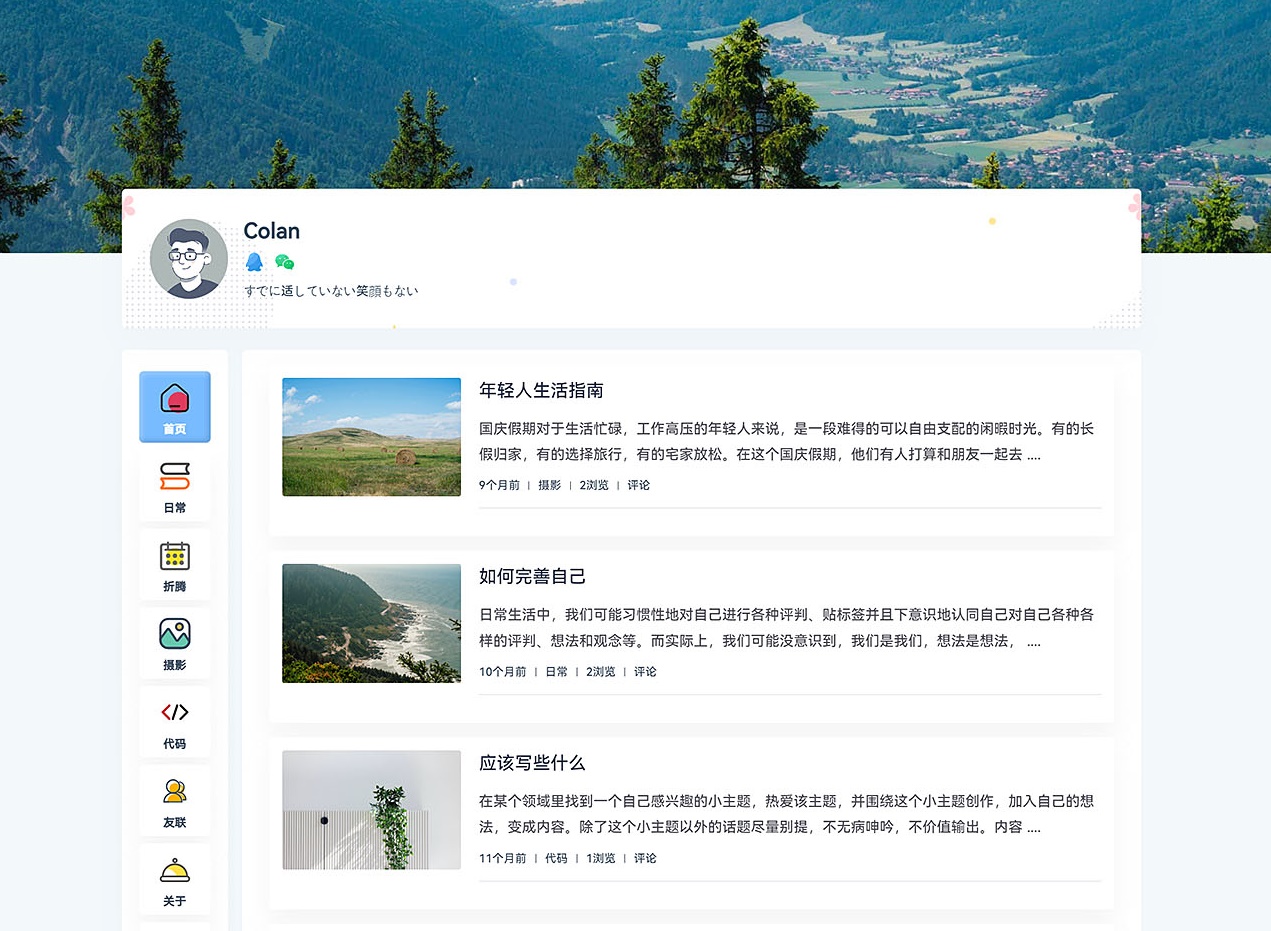Open the 折腾 calendar sidebar item
Viewport: 1271px width, 931px height.
pos(175,565)
